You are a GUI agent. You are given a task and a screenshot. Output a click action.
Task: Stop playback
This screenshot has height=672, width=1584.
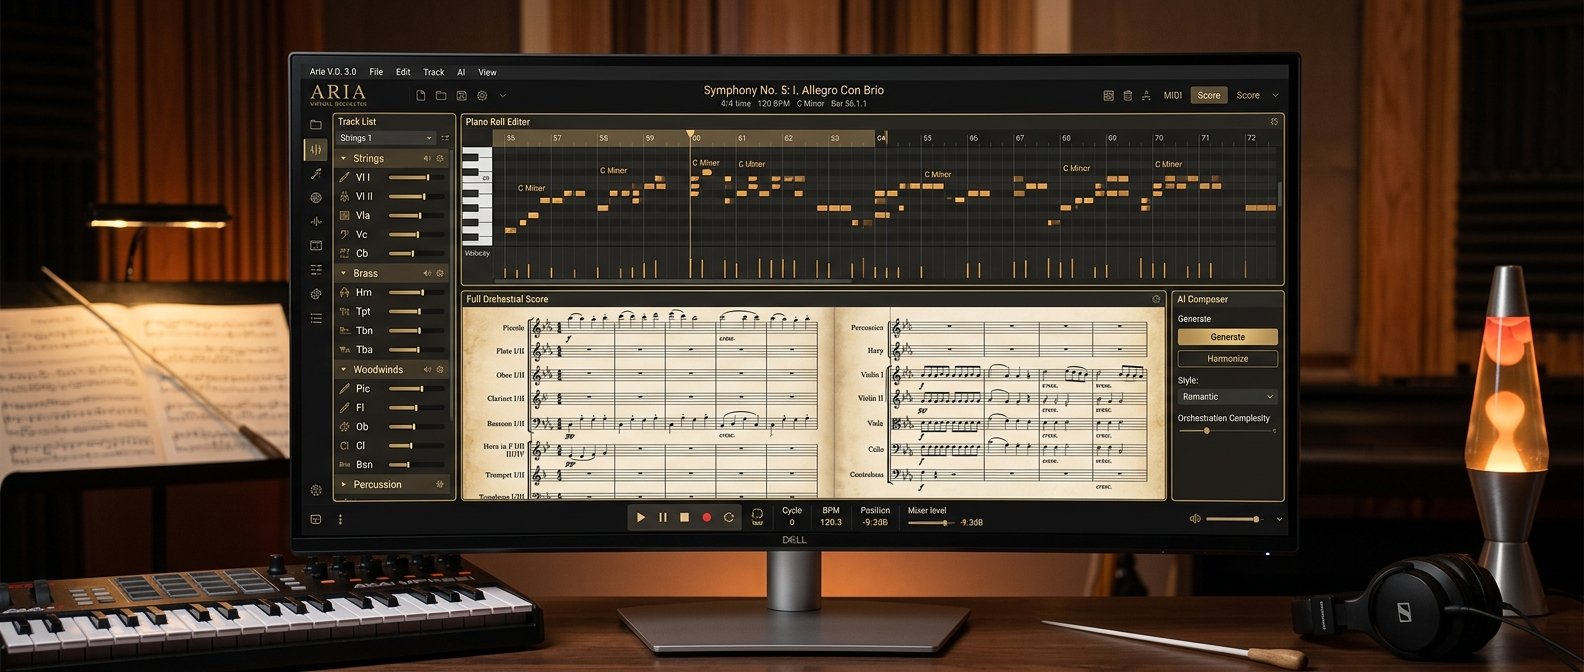(x=684, y=517)
